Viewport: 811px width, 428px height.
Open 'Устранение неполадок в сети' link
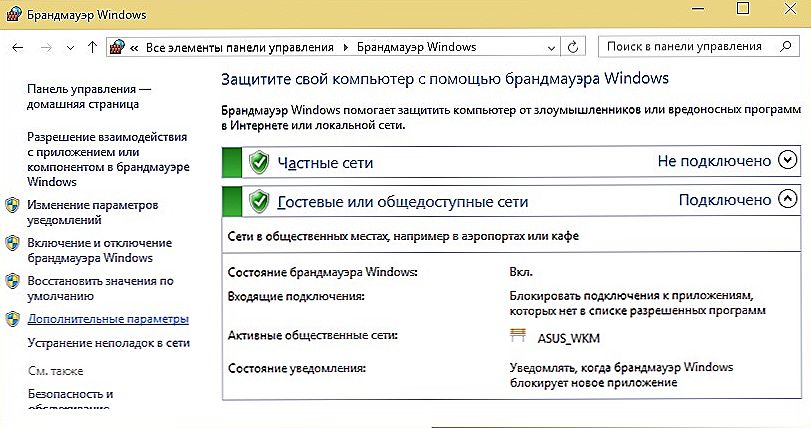(109, 343)
